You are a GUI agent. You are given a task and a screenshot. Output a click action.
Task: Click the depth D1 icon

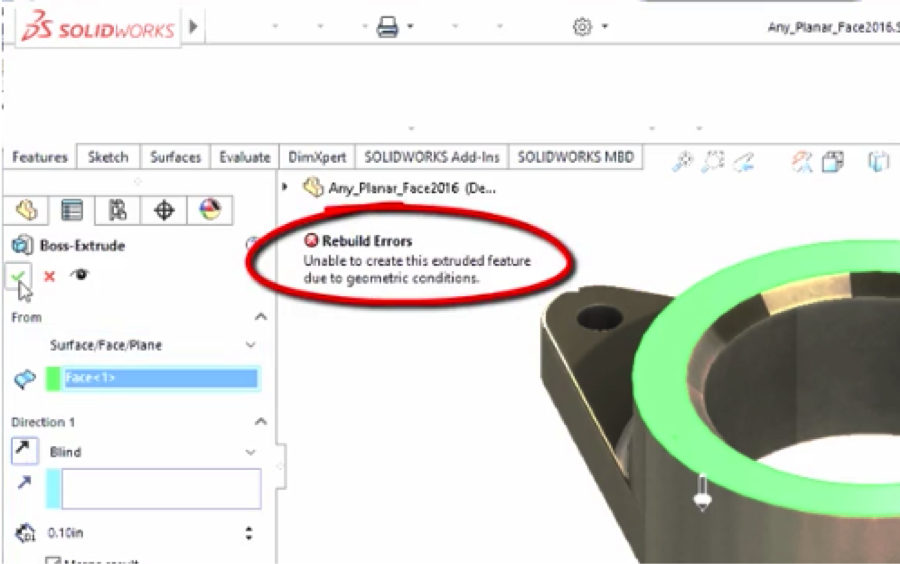point(25,533)
